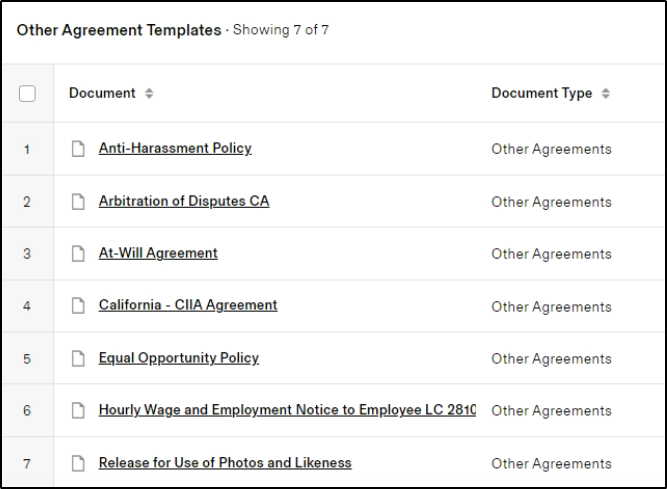Image resolution: width=667 pixels, height=489 pixels.
Task: Open Release for Use of Photos and Likeness
Action: pyautogui.click(x=225, y=463)
